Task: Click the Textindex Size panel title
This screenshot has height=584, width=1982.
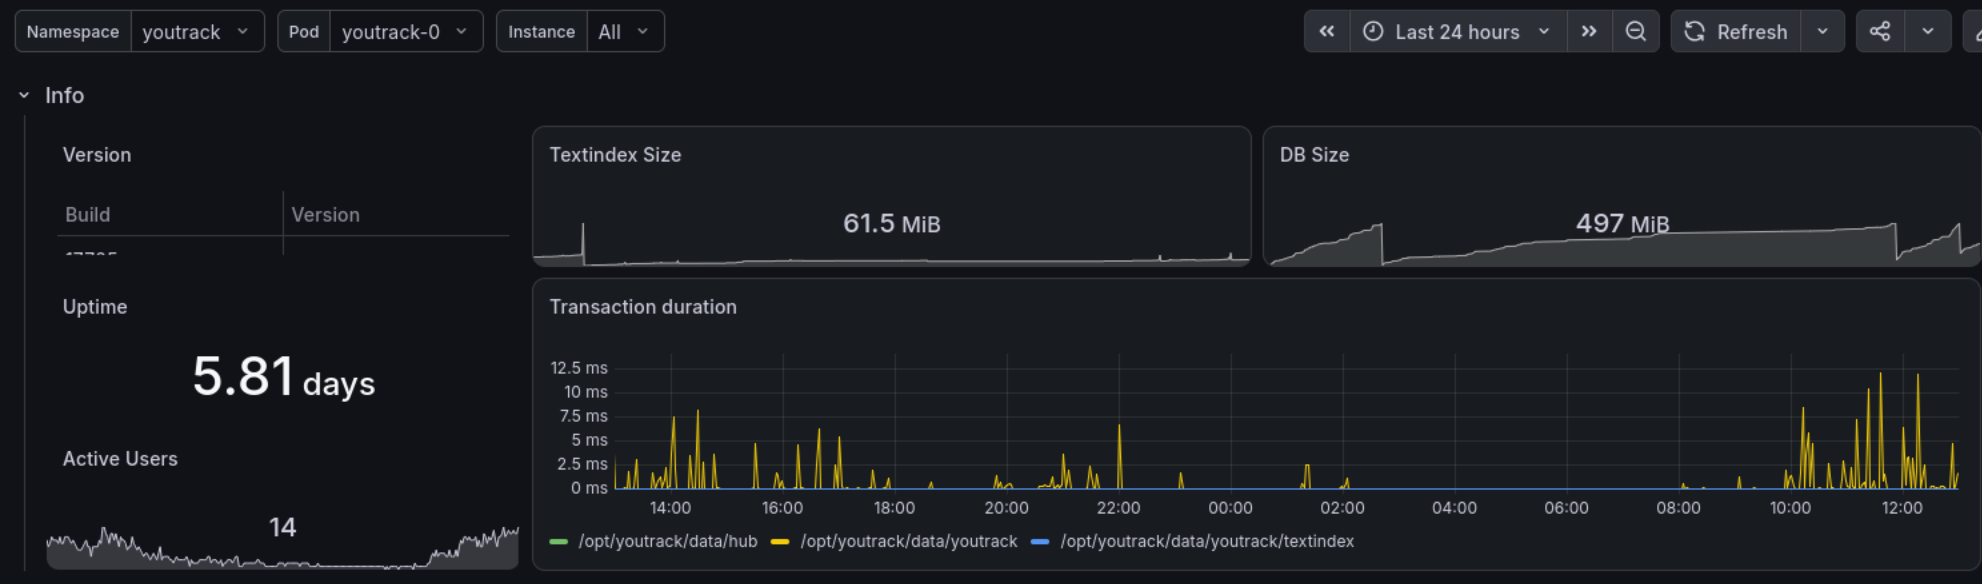Action: point(615,155)
